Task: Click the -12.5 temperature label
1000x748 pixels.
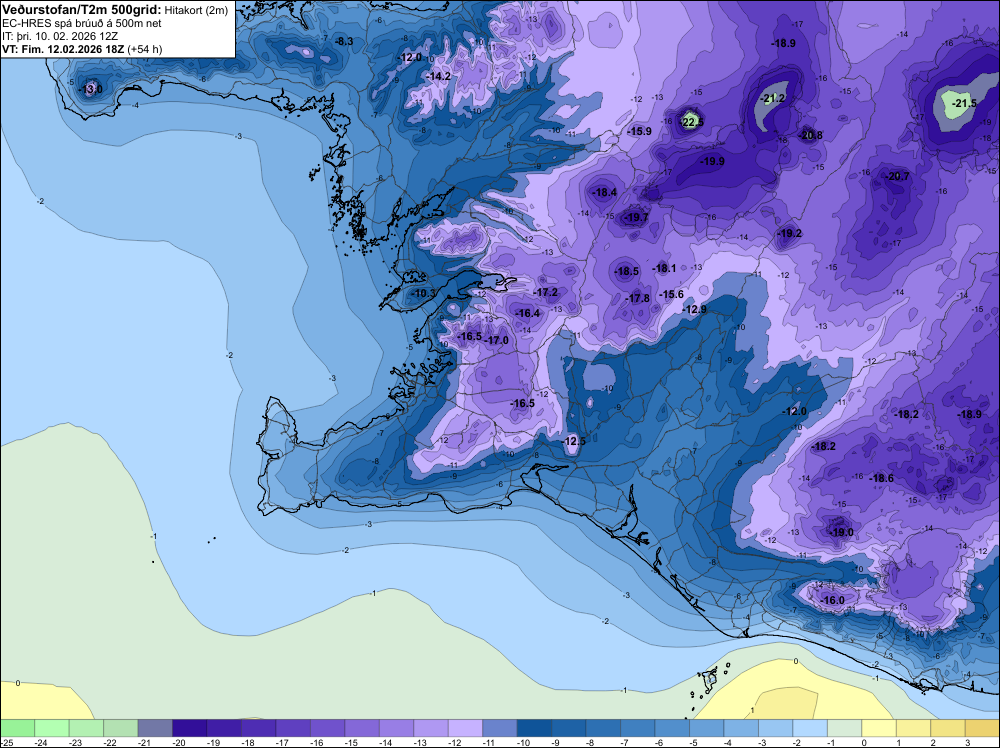Action: (x=574, y=441)
